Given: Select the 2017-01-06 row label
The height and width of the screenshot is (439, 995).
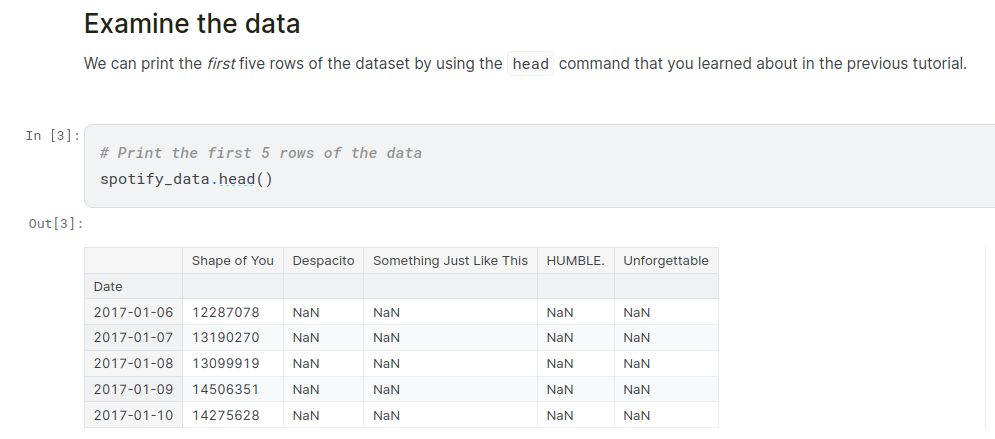Looking at the screenshot, I should [x=133, y=313].
